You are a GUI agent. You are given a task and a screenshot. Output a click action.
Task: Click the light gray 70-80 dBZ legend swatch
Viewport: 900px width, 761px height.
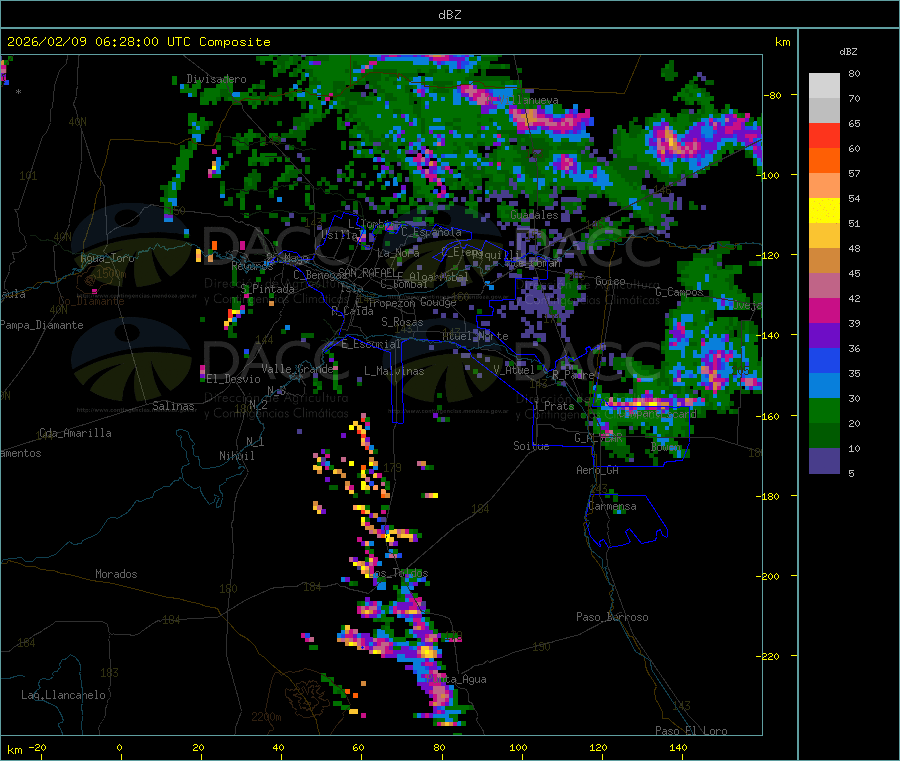coord(824,86)
